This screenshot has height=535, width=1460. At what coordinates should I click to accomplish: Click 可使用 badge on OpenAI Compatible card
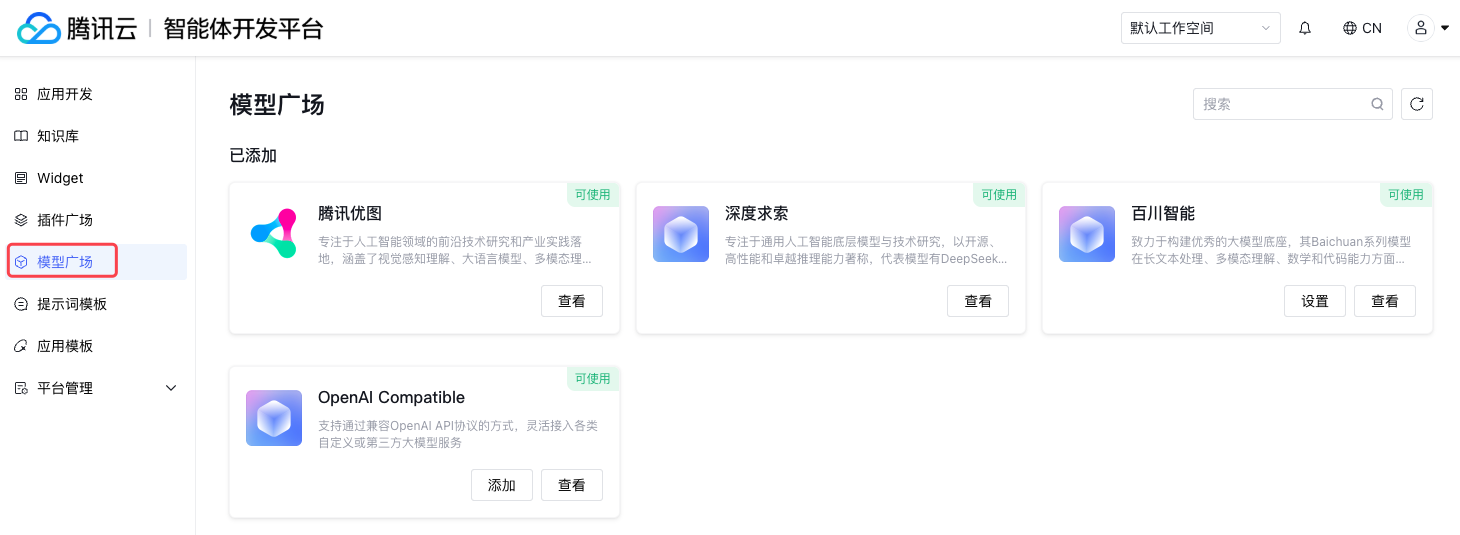[x=593, y=379]
